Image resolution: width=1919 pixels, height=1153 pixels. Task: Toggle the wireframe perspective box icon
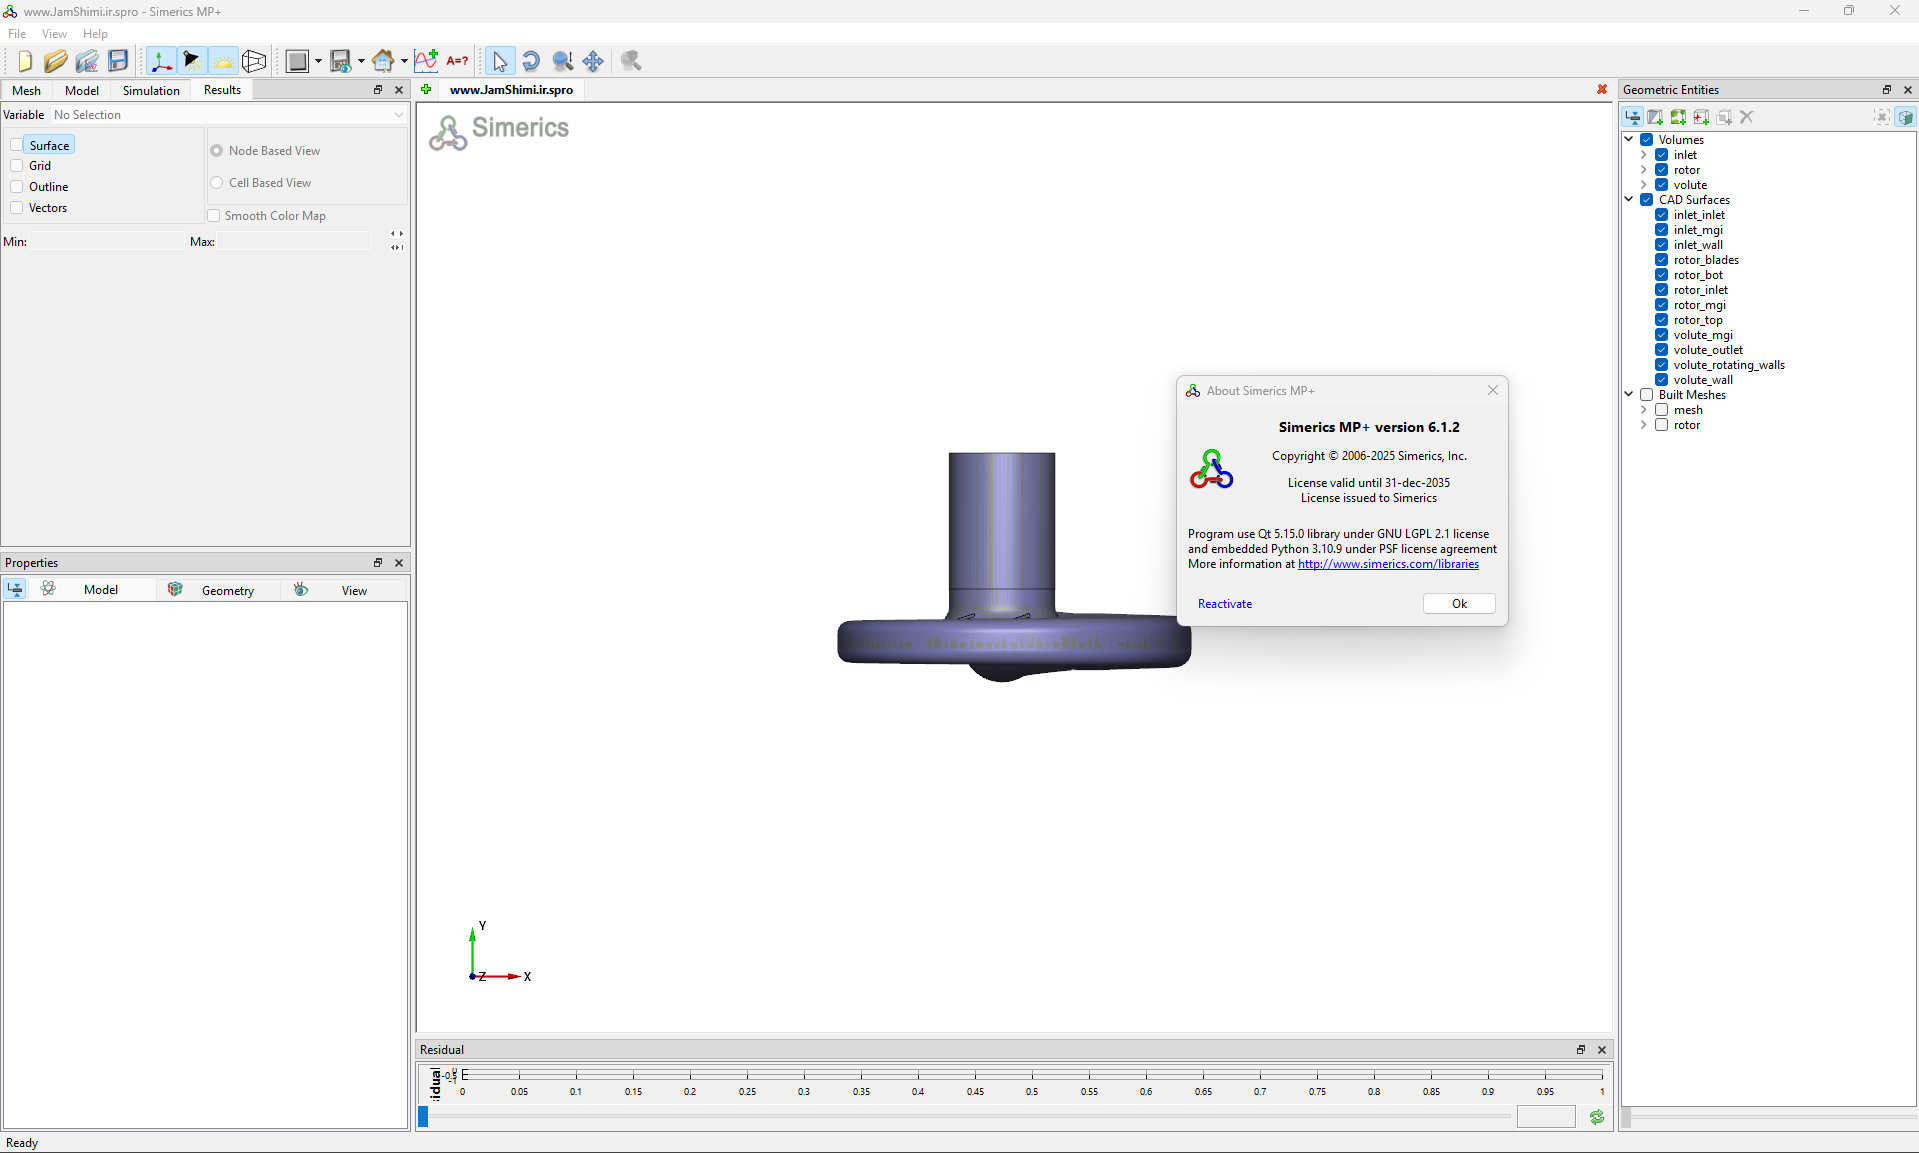[x=254, y=61]
